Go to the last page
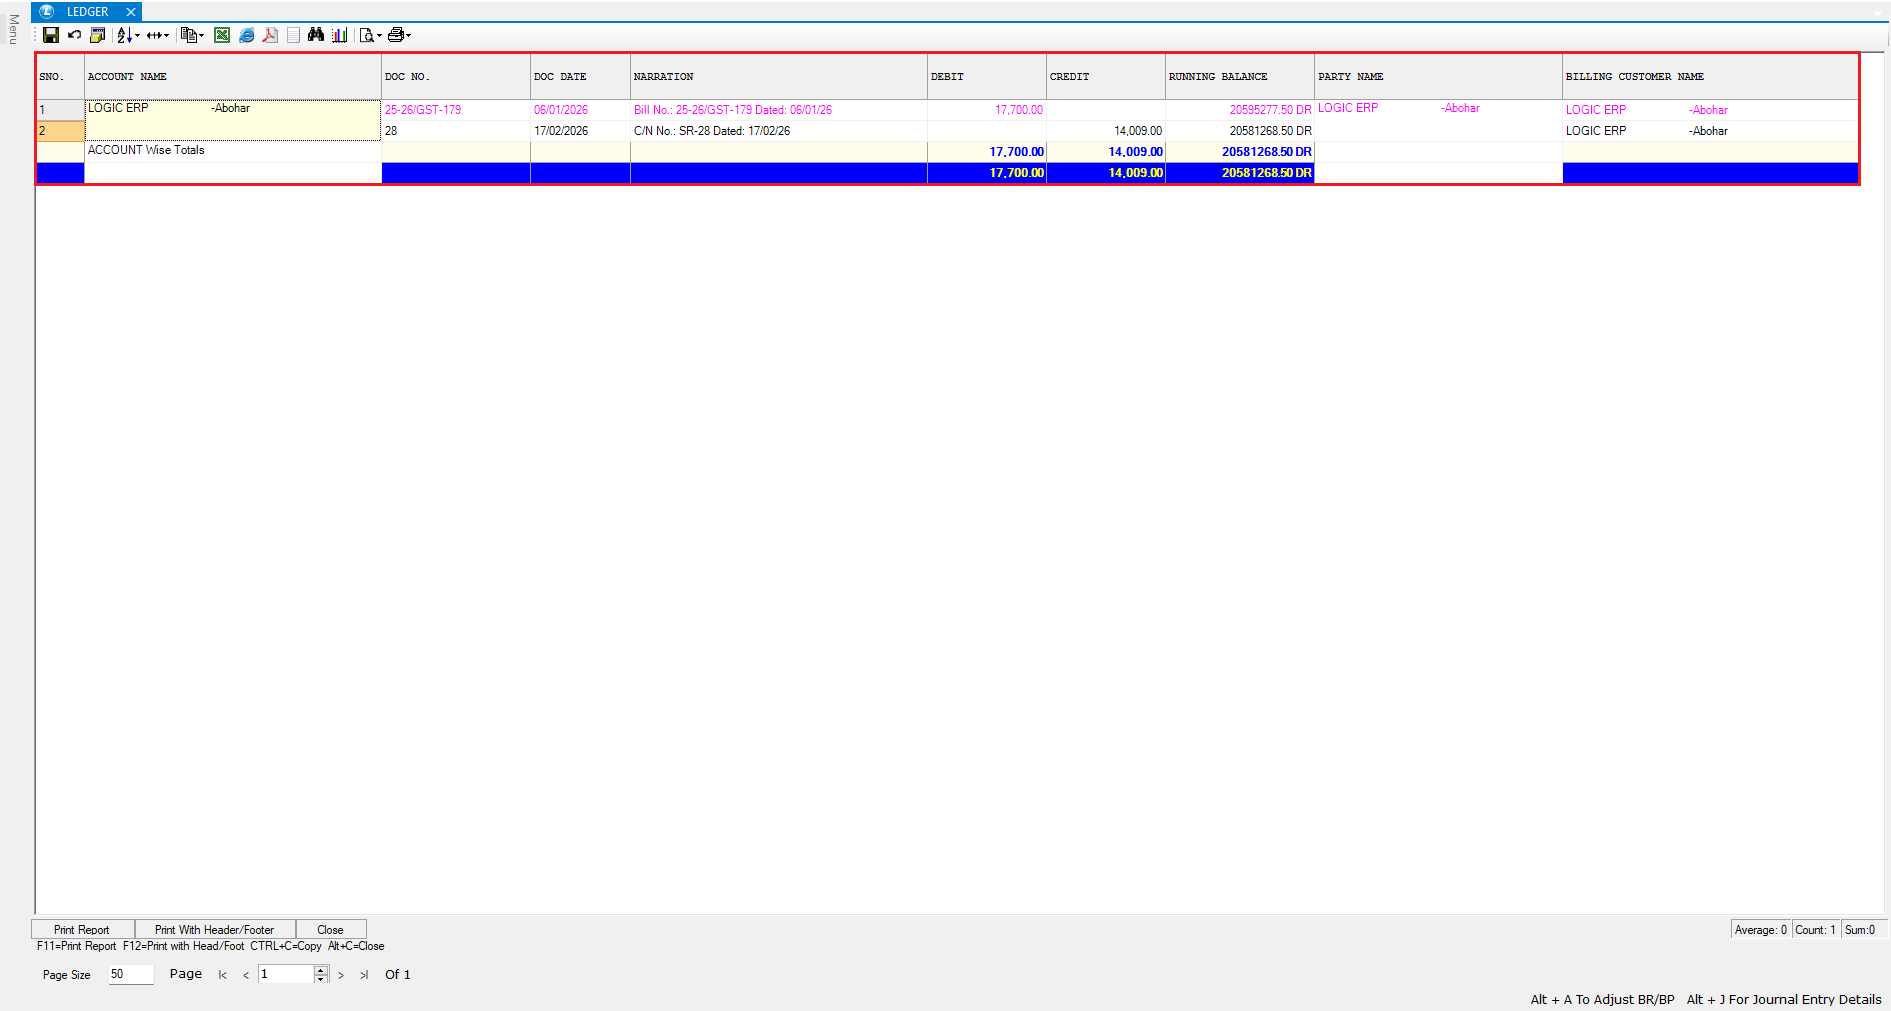 pos(364,975)
